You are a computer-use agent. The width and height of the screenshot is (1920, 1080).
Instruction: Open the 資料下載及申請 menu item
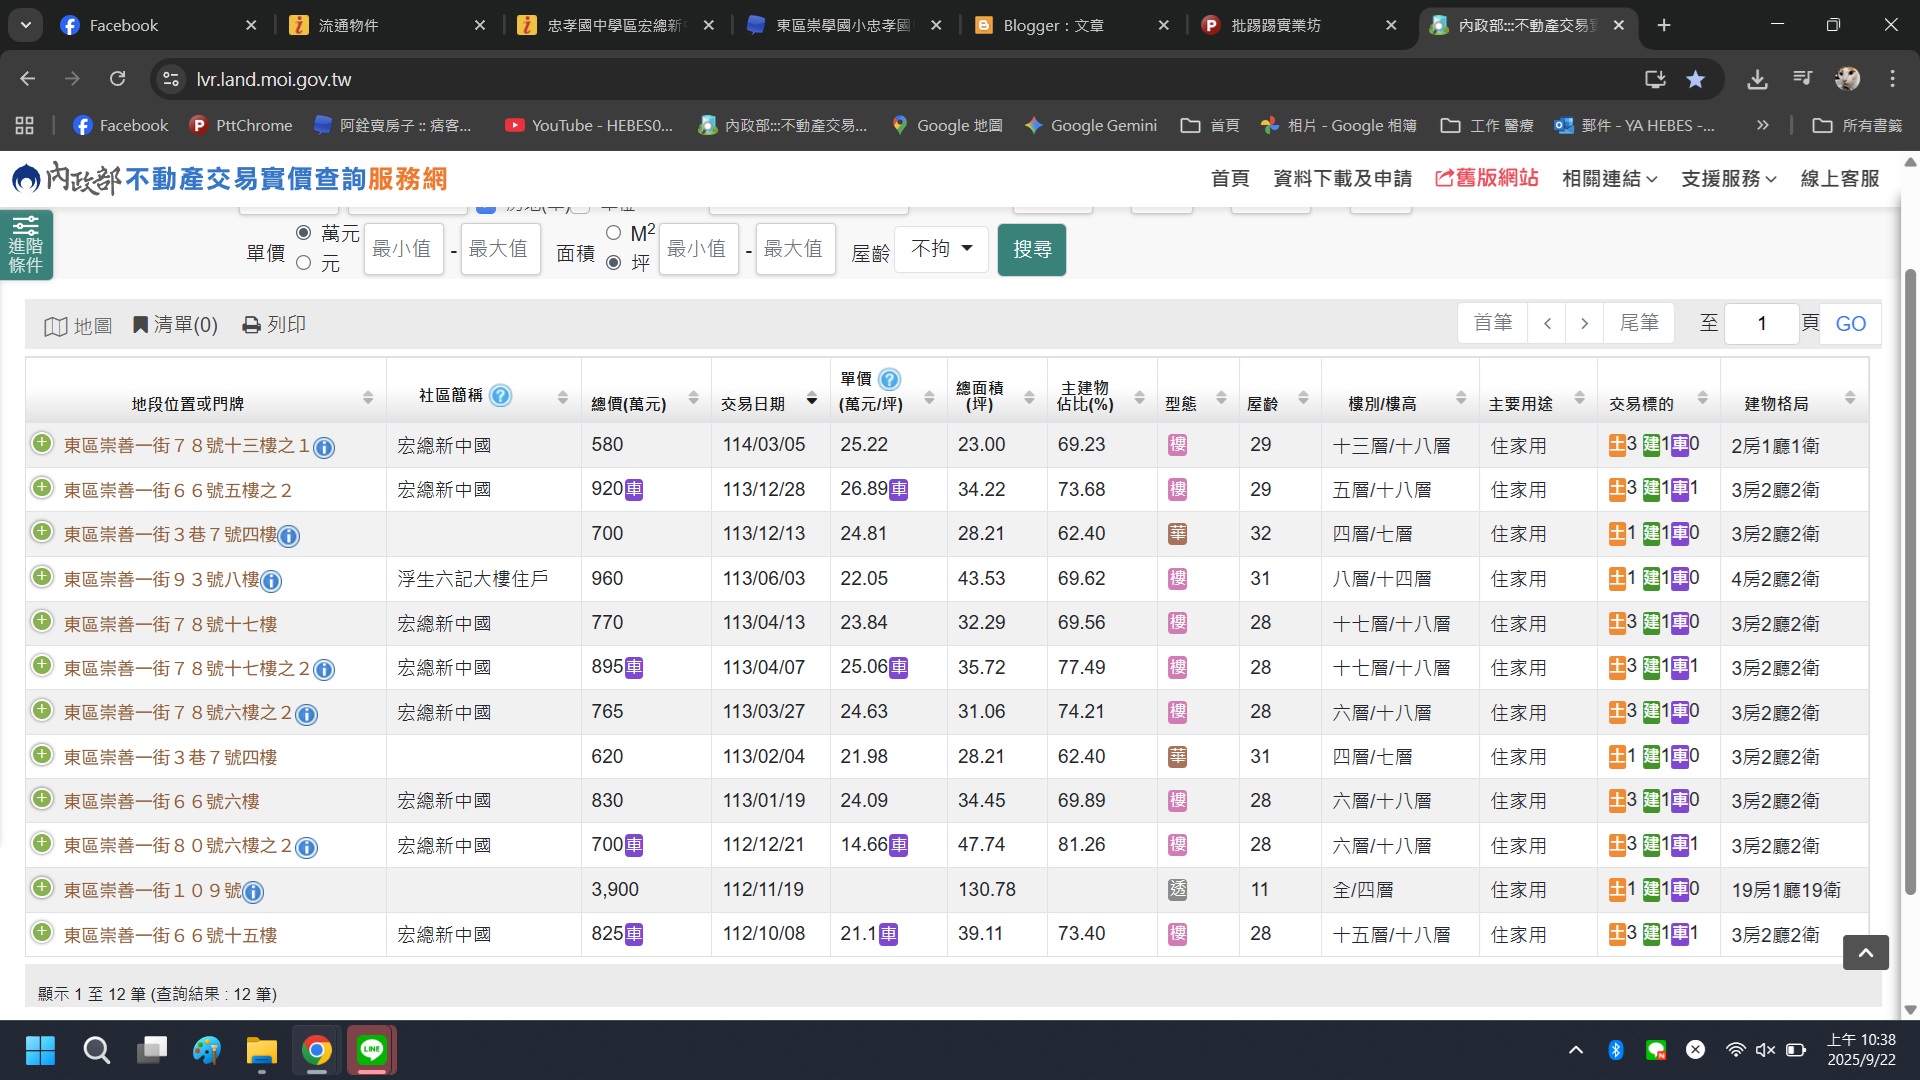tap(1342, 179)
